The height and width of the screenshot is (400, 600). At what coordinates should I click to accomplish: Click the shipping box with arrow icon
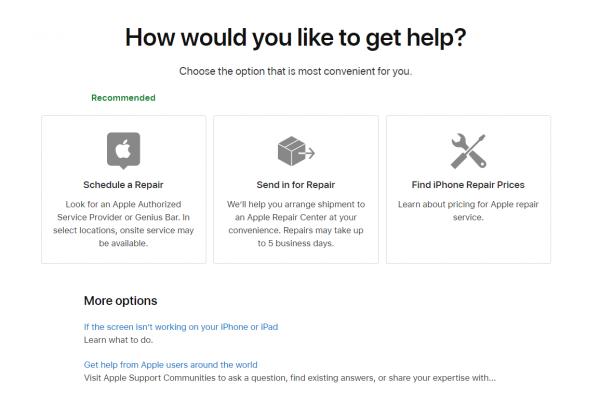pyautogui.click(x=296, y=151)
